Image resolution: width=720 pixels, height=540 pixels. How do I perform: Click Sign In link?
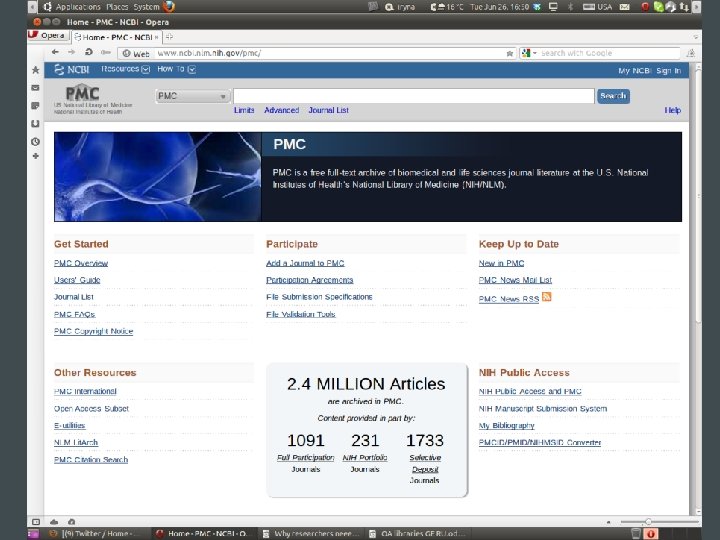click(x=669, y=71)
